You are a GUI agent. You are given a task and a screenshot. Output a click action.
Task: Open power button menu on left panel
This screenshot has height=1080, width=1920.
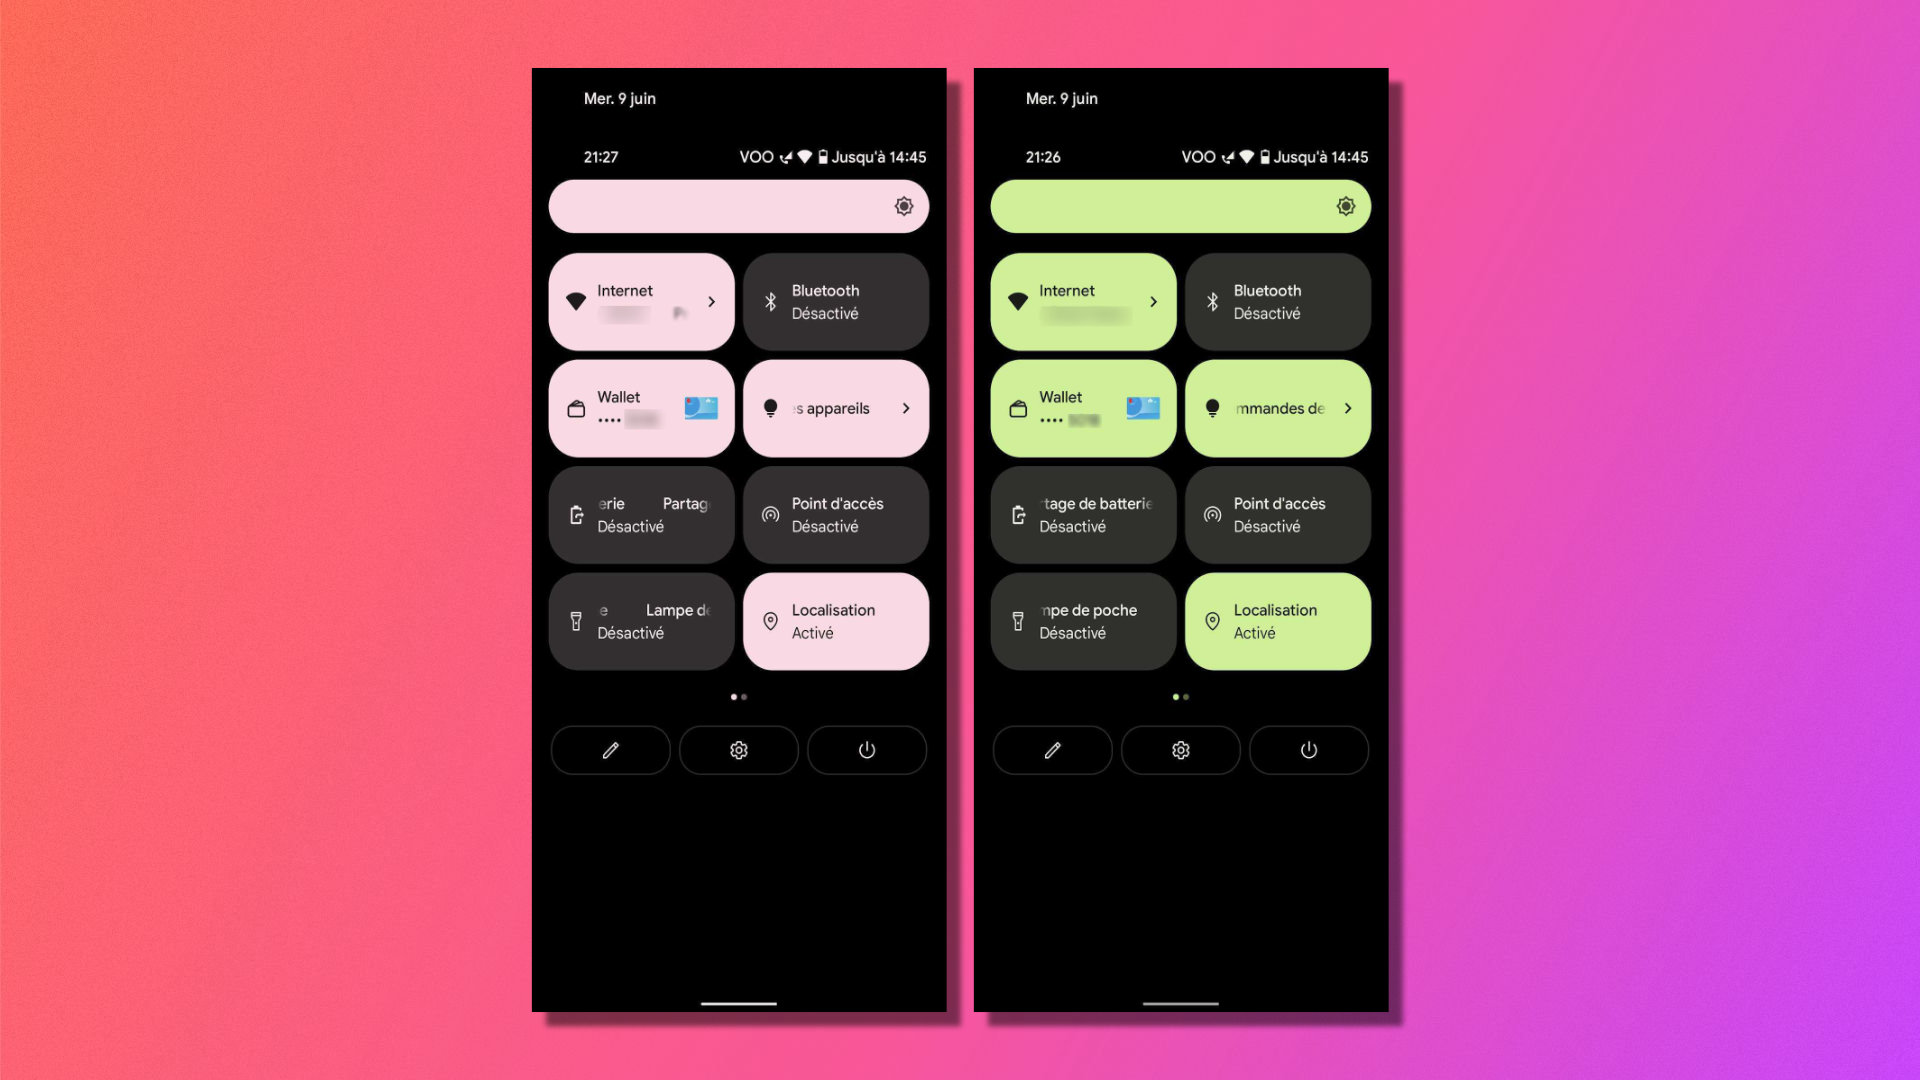click(866, 749)
